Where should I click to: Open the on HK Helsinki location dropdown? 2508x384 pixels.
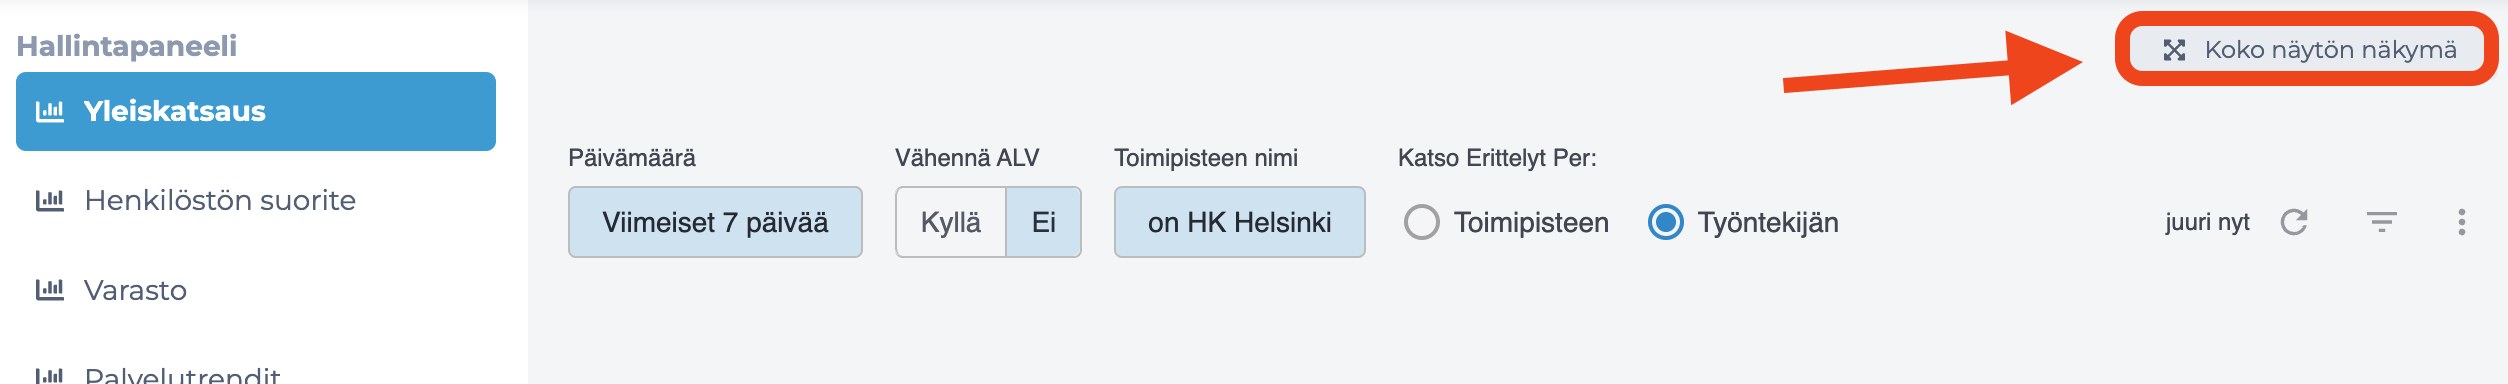click(1240, 222)
